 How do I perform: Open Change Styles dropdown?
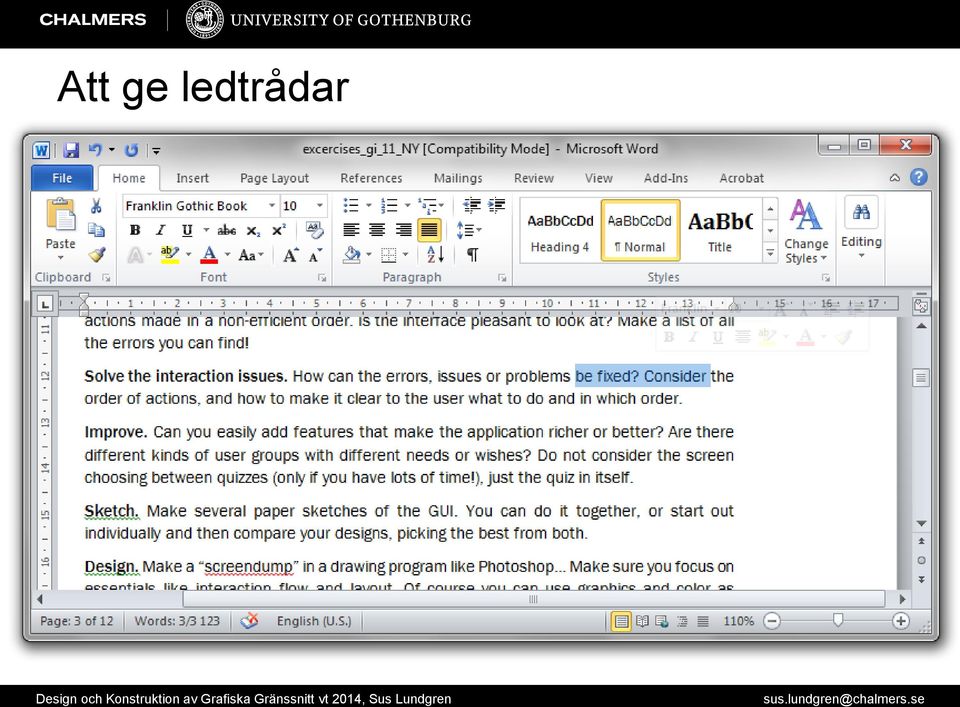pos(806,233)
